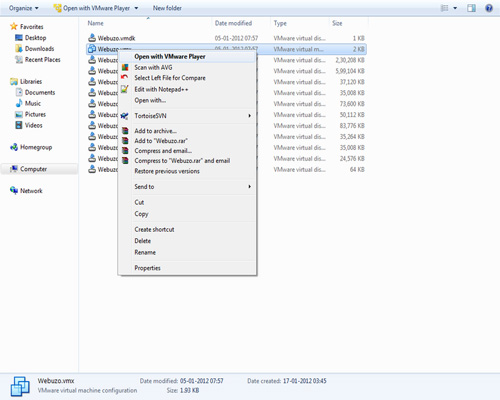This screenshot has width=500, height=400.
Task: Open Desktop in the navigation pane
Action: click(31, 38)
